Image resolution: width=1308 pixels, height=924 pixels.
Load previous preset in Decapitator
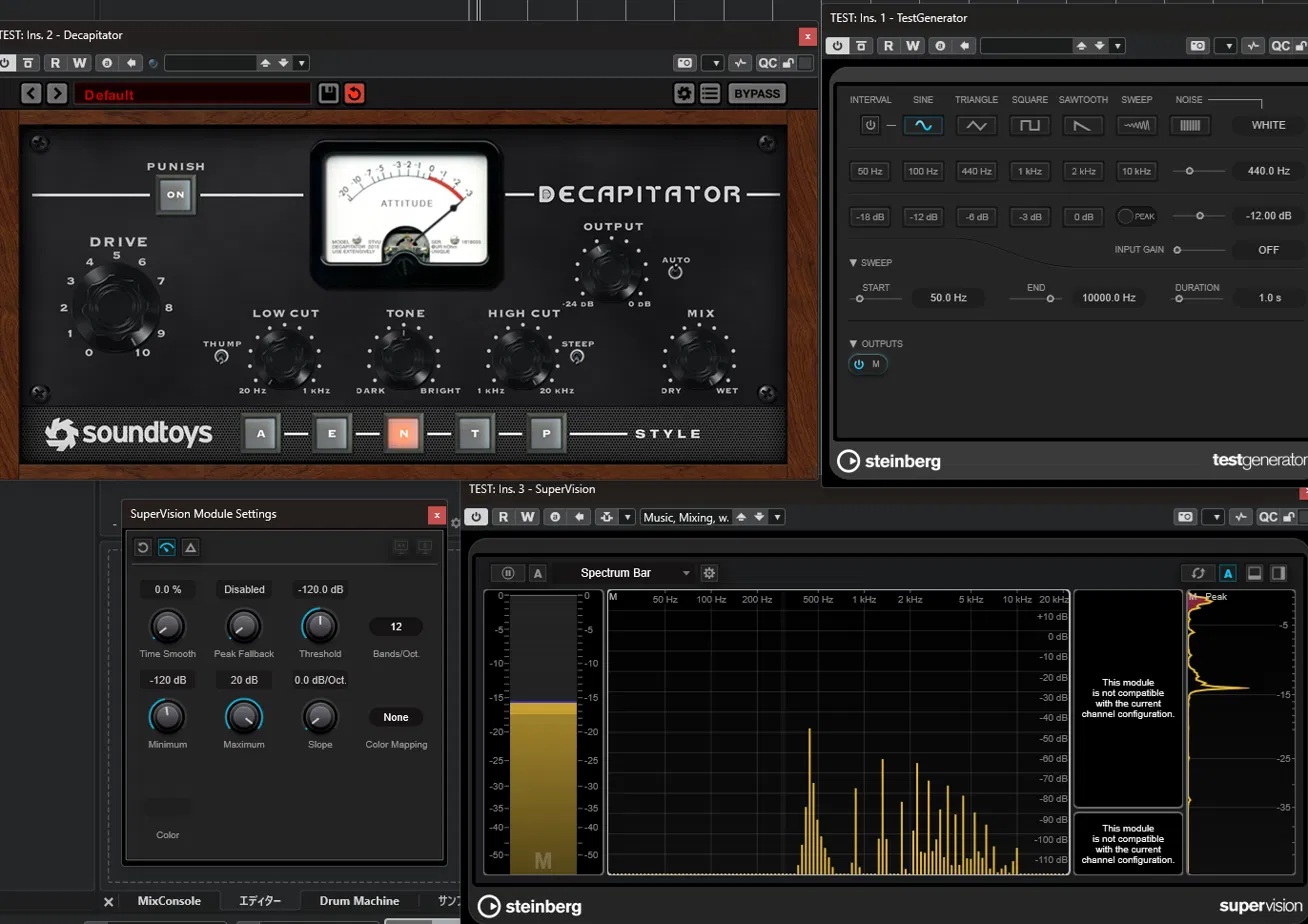click(31, 94)
